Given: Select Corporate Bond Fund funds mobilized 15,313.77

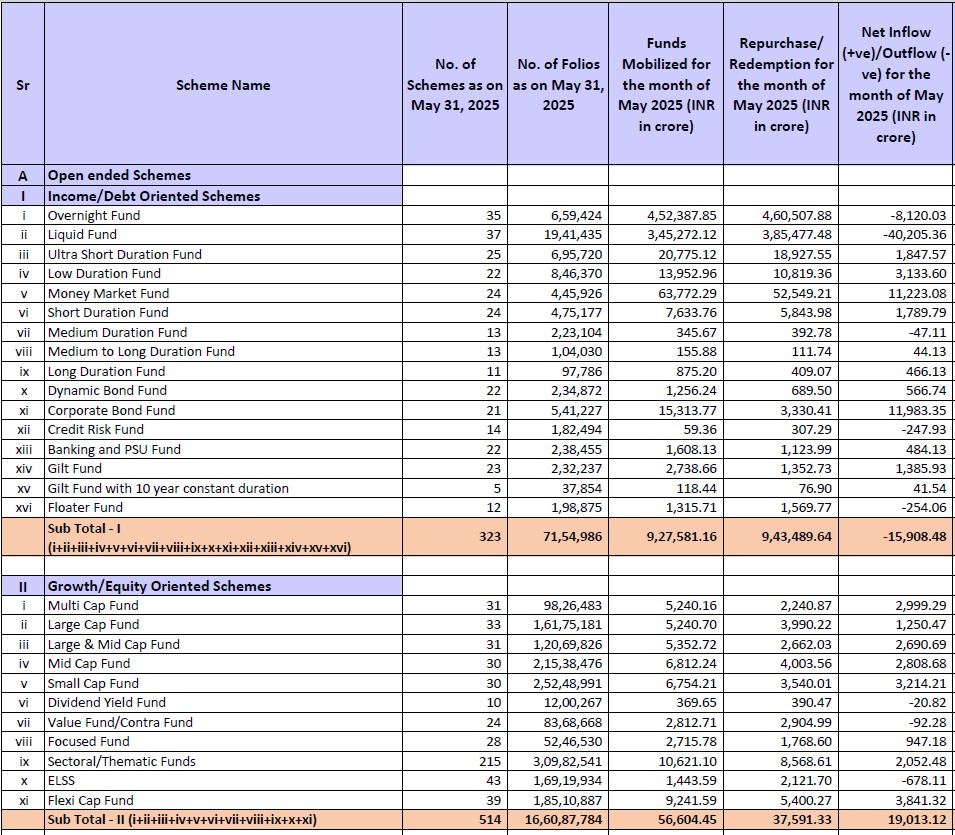Looking at the screenshot, I should [682, 410].
